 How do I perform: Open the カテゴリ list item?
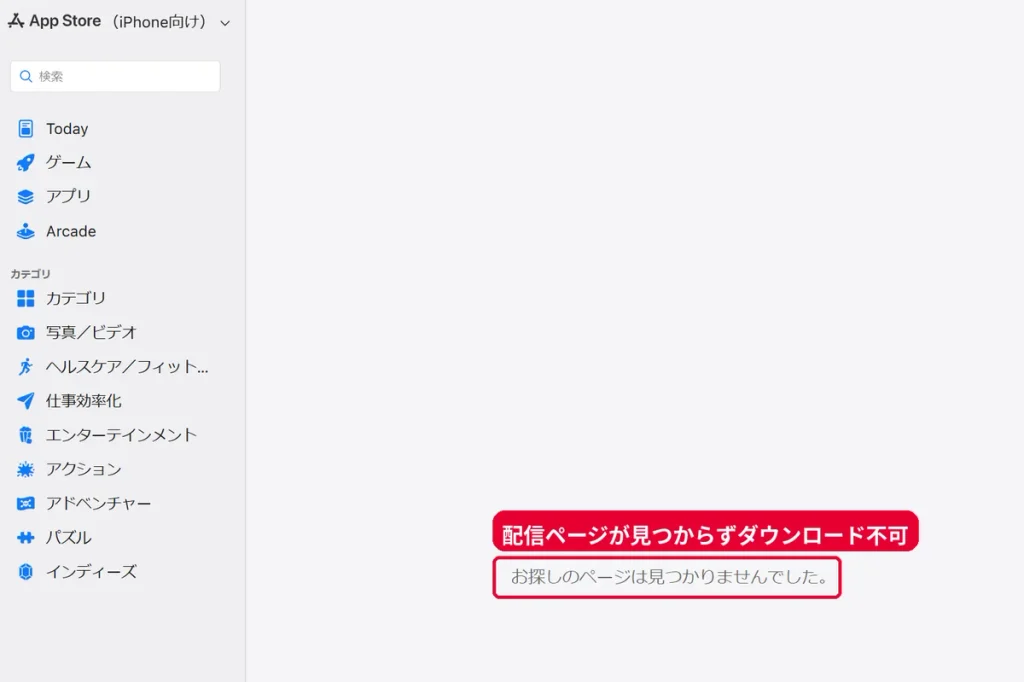pos(75,298)
